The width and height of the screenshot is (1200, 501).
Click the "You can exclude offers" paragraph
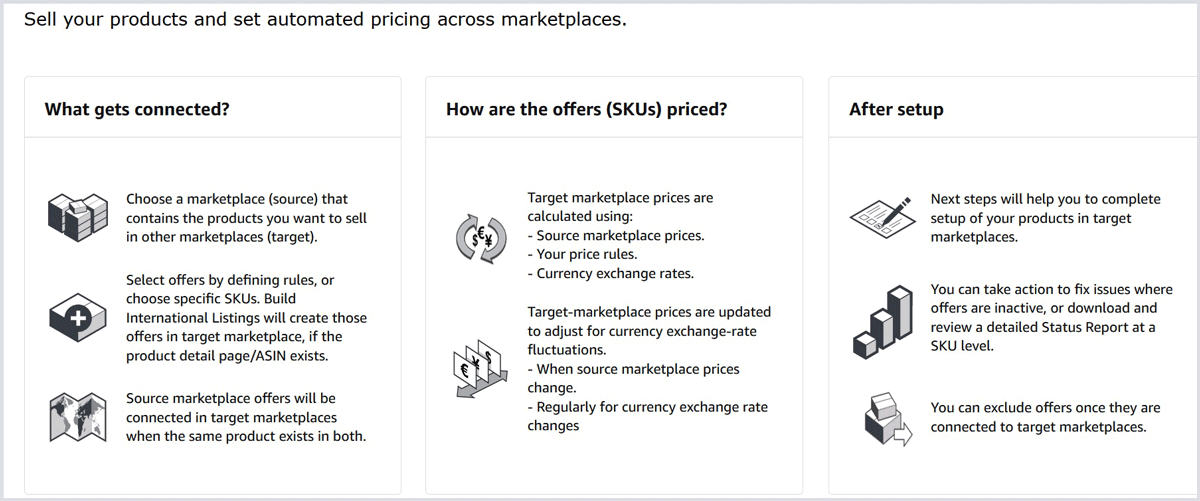pos(1045,417)
